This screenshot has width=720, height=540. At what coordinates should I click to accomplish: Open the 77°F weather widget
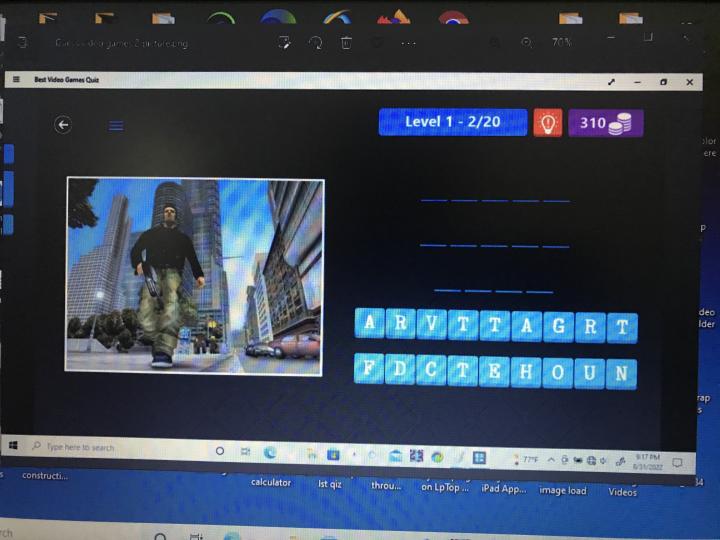(x=525, y=460)
